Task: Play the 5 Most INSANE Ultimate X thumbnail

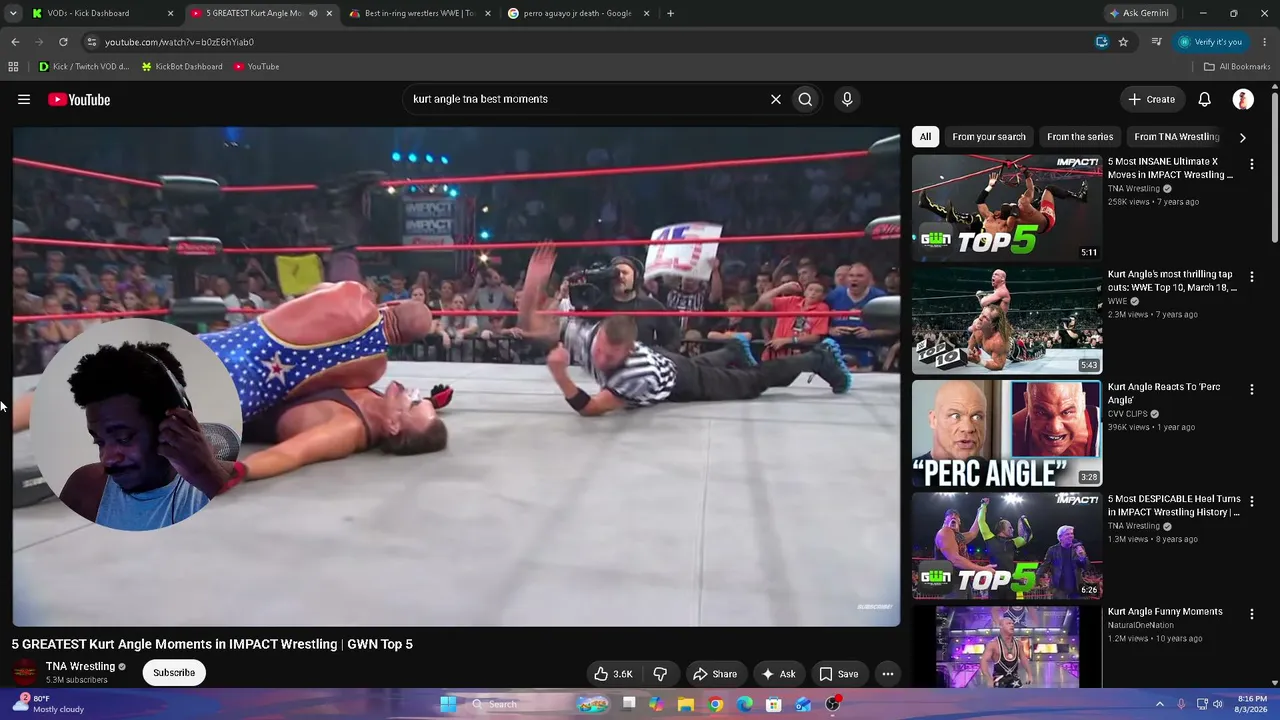Action: (1007, 208)
